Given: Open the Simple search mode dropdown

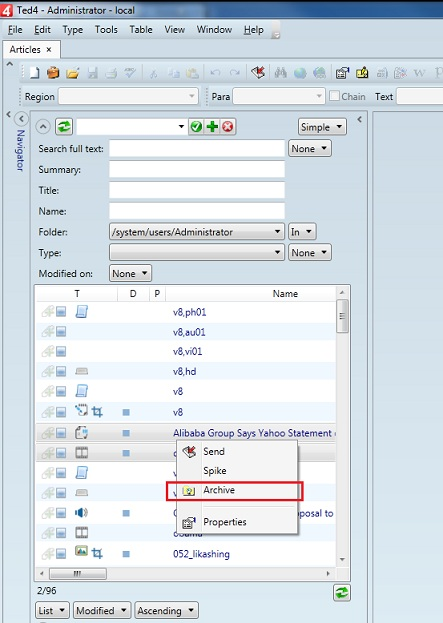Looking at the screenshot, I should coord(322,127).
